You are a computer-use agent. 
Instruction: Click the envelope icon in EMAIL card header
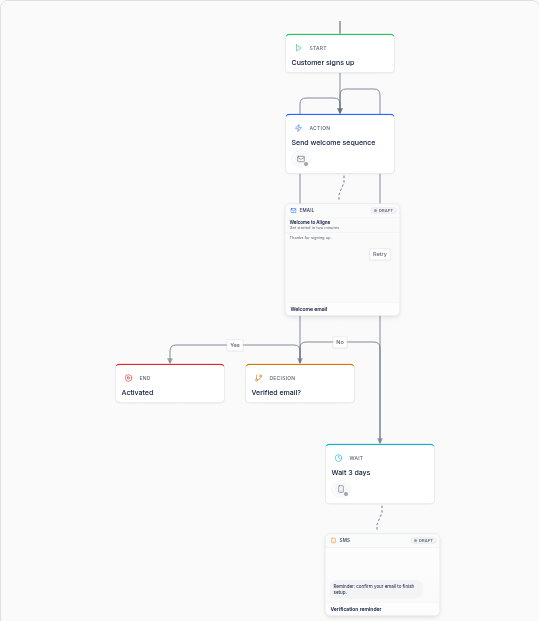click(293, 210)
